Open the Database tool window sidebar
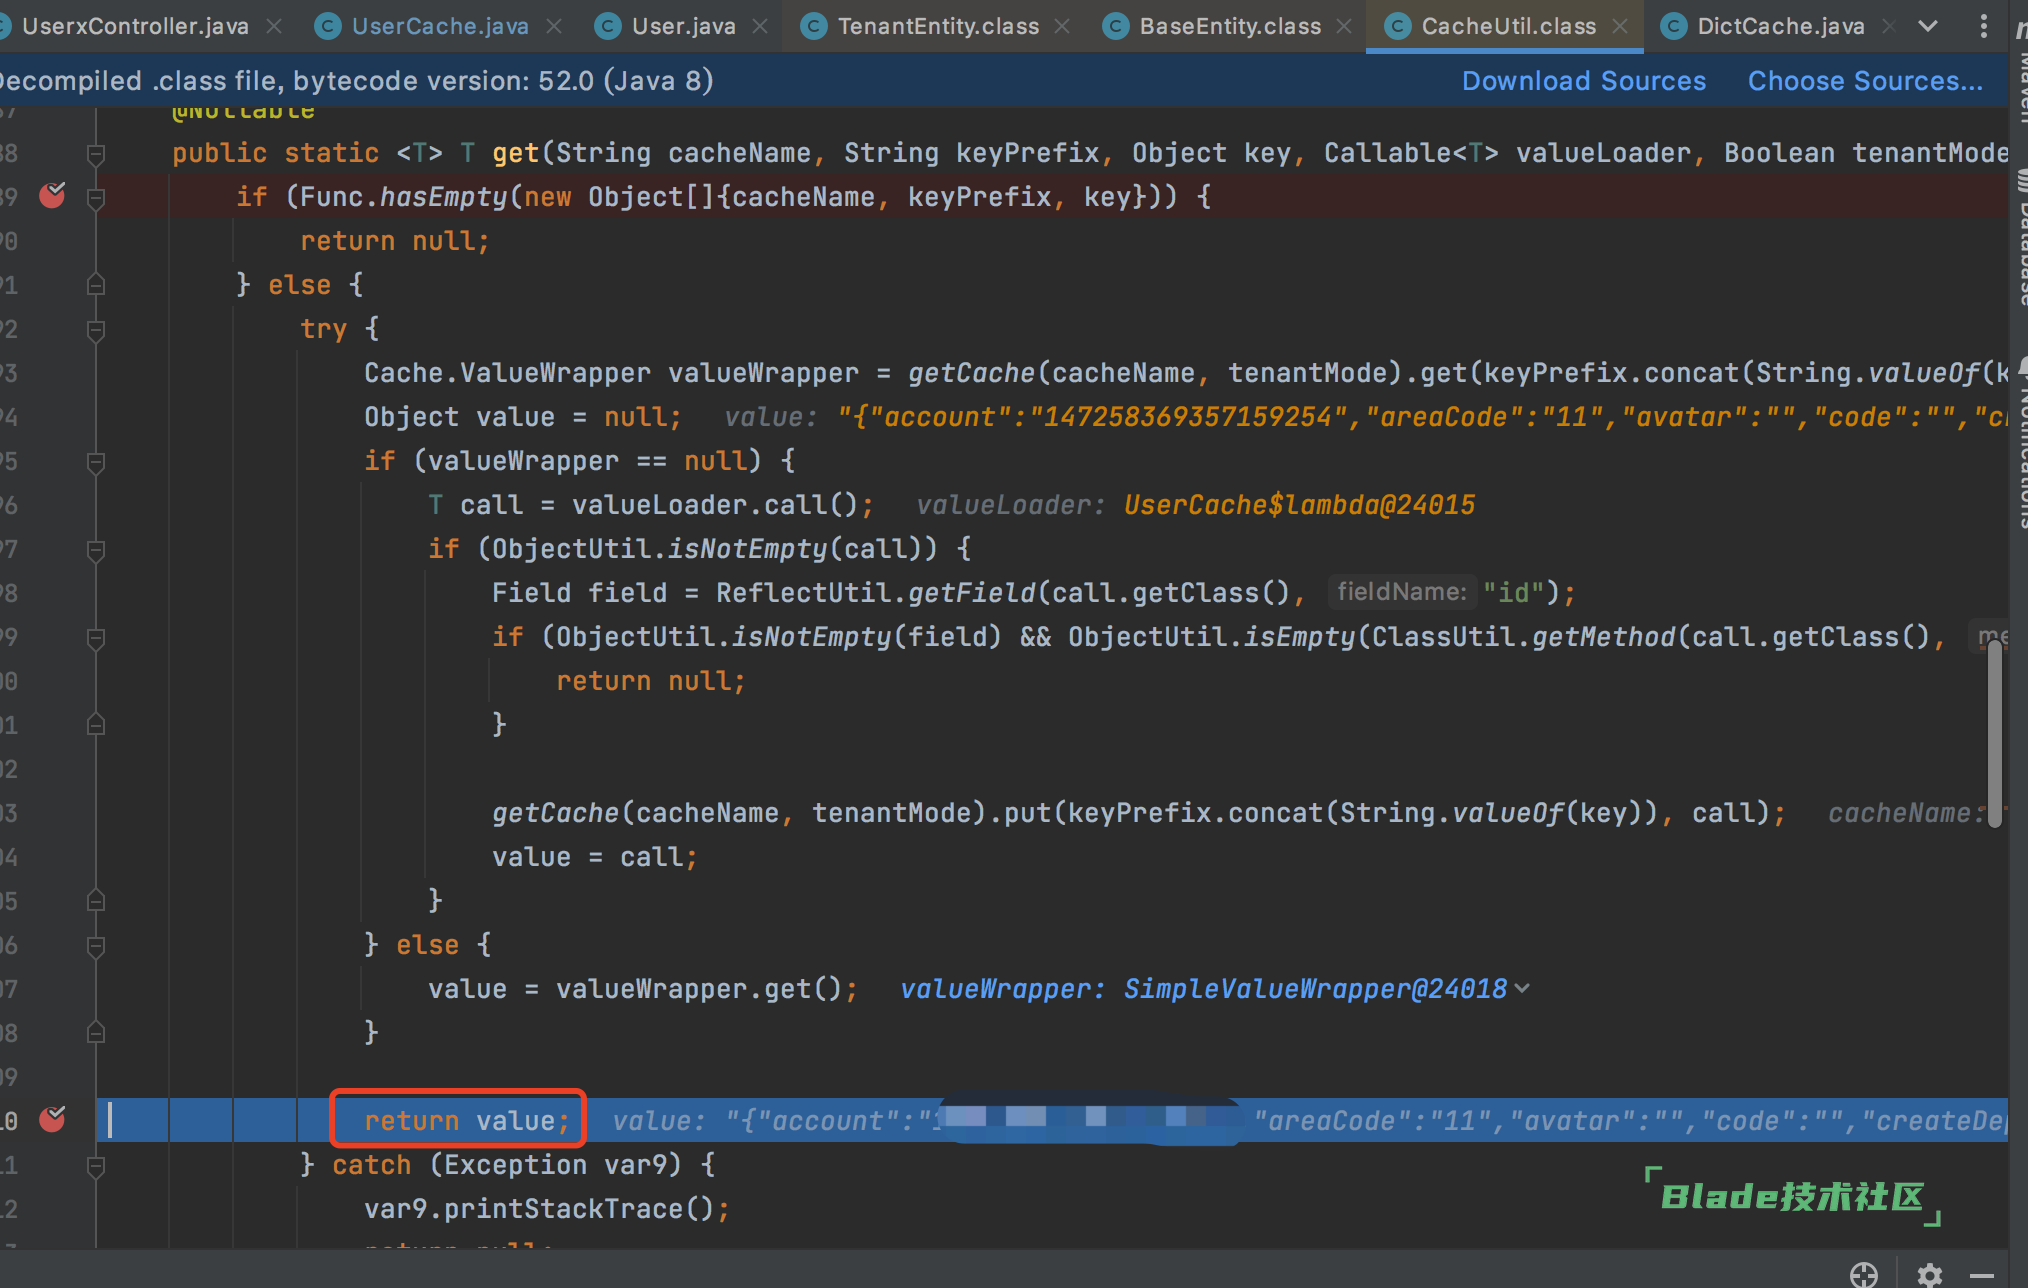2028x1288 pixels. (2020, 238)
